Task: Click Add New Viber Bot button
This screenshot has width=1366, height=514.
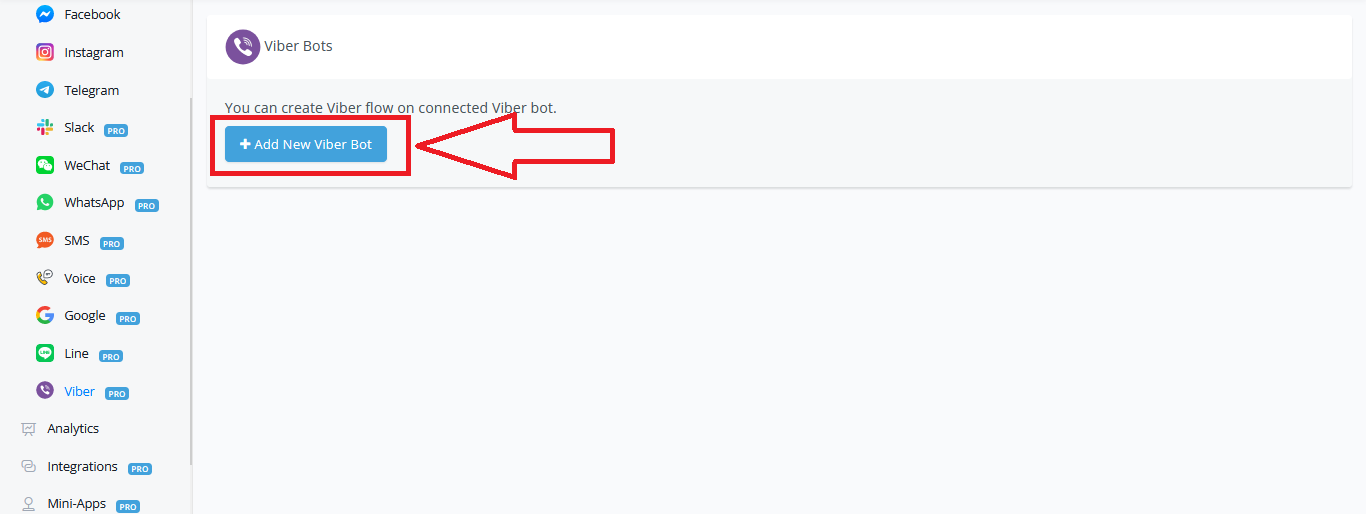Action: click(306, 144)
